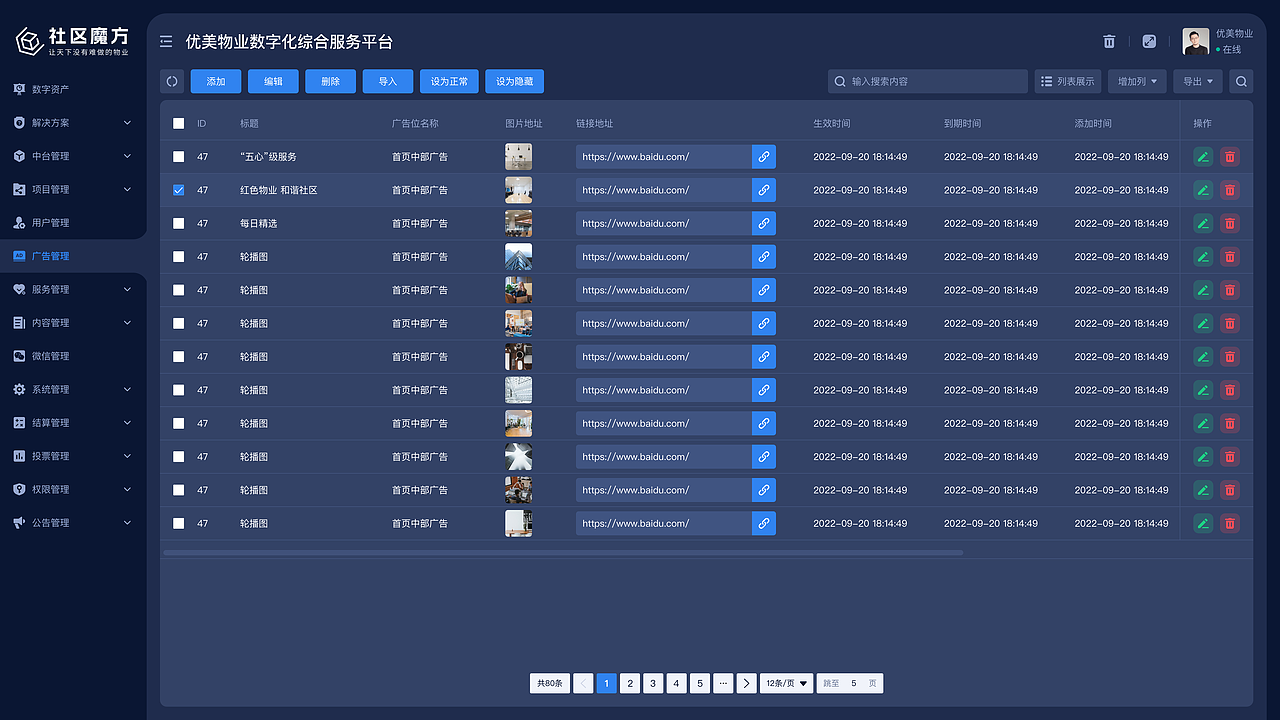Screen dimensions: 1280x720
Task: Click the 设为隐藏 button
Action: pos(514,81)
